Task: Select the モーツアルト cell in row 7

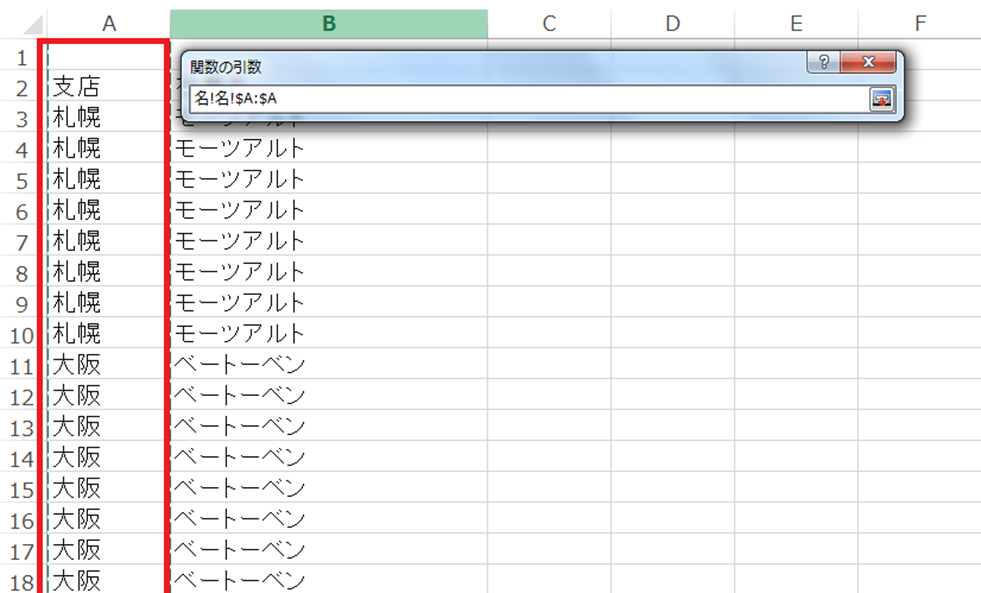Action: pyautogui.click(x=328, y=241)
